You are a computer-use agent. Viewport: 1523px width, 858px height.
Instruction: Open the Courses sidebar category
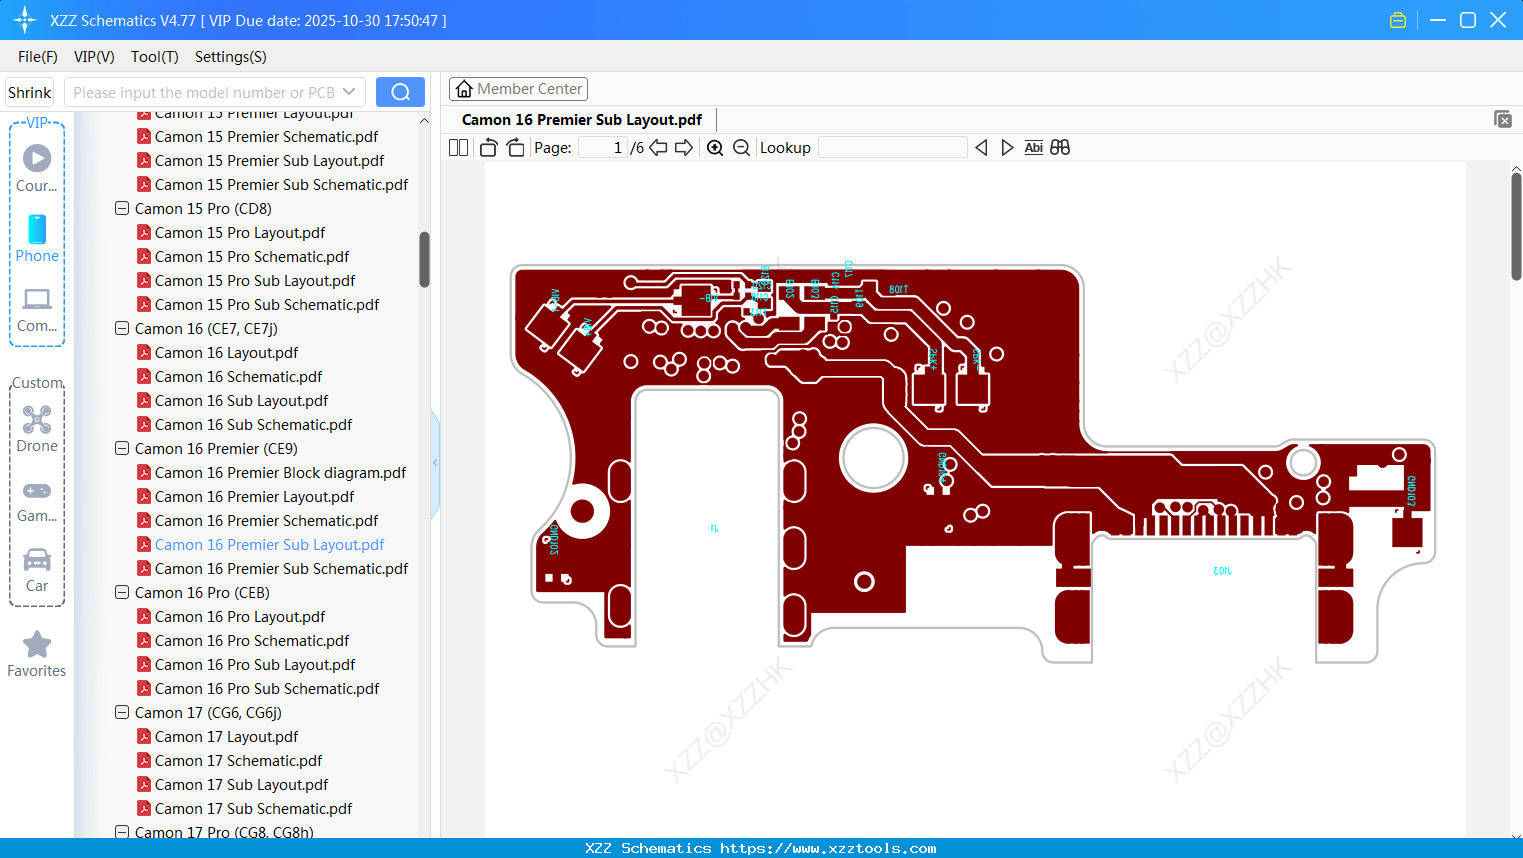point(37,168)
